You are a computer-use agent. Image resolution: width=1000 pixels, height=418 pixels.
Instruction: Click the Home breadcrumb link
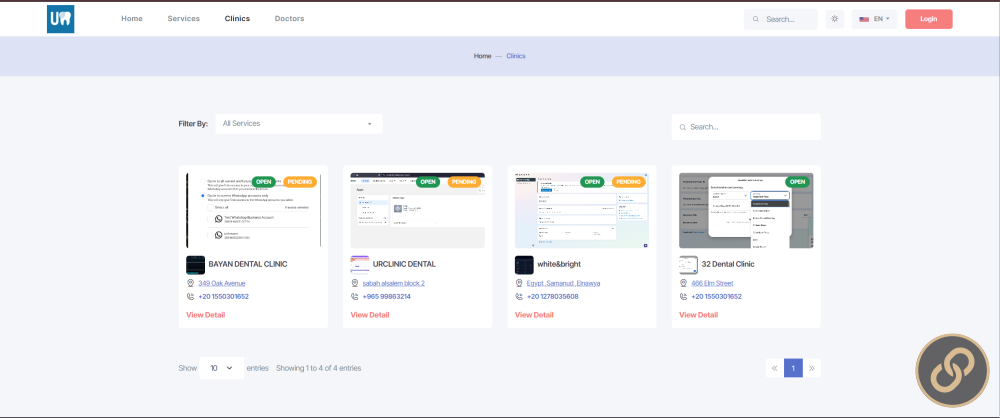coord(482,56)
